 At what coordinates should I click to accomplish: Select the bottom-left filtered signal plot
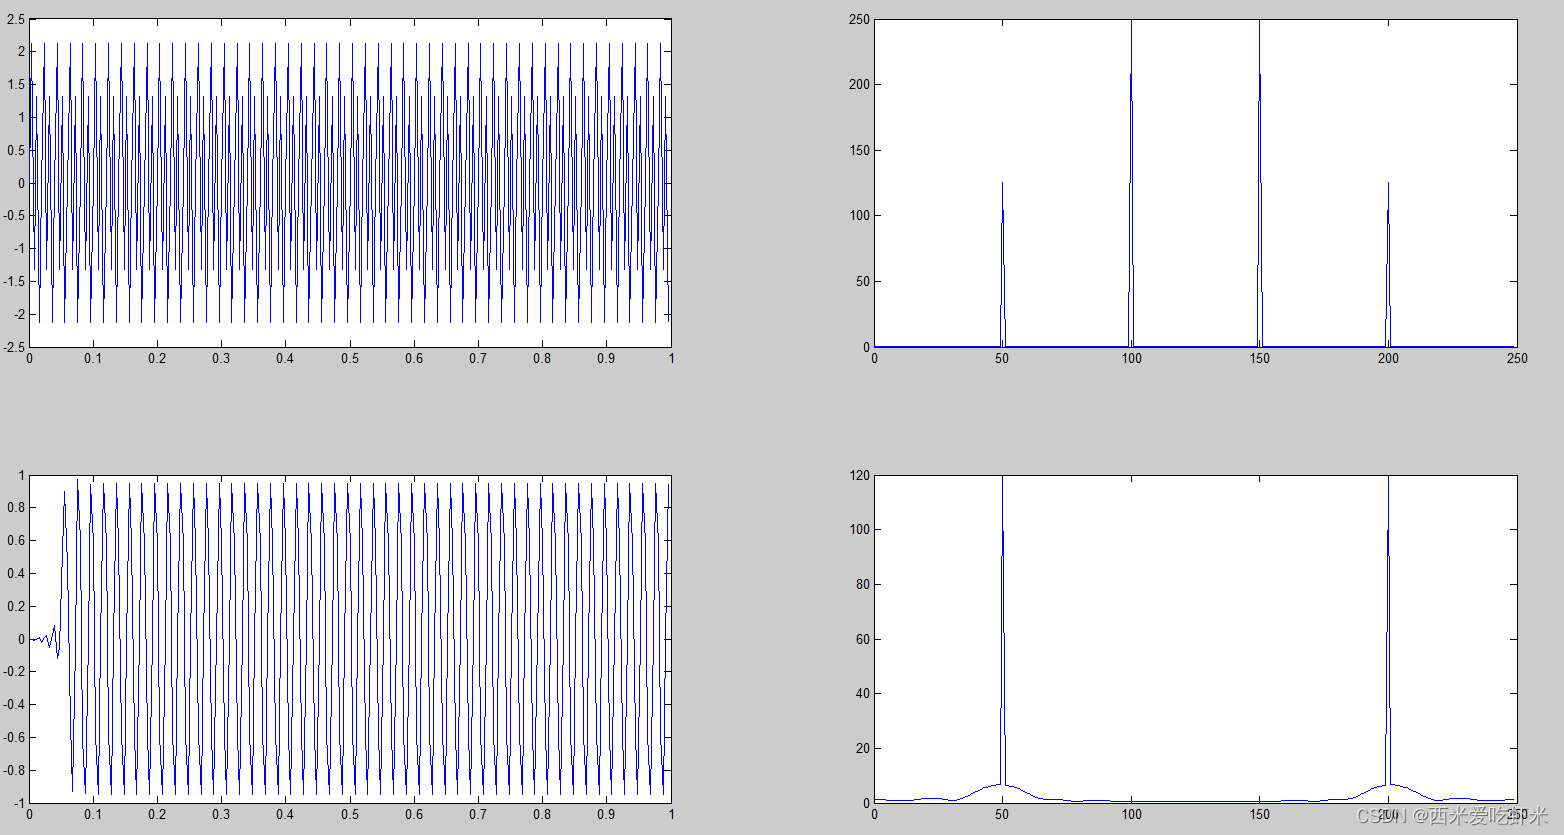coord(350,639)
